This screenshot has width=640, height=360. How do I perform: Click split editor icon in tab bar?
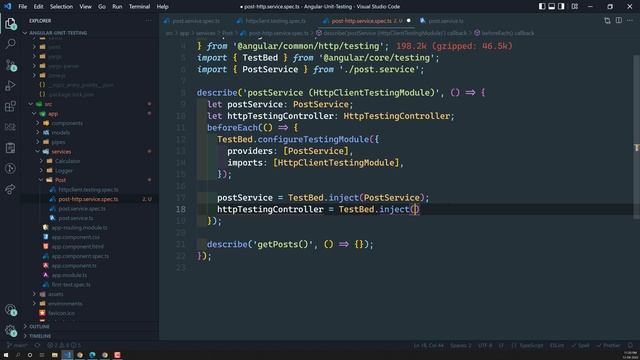[x=619, y=20]
